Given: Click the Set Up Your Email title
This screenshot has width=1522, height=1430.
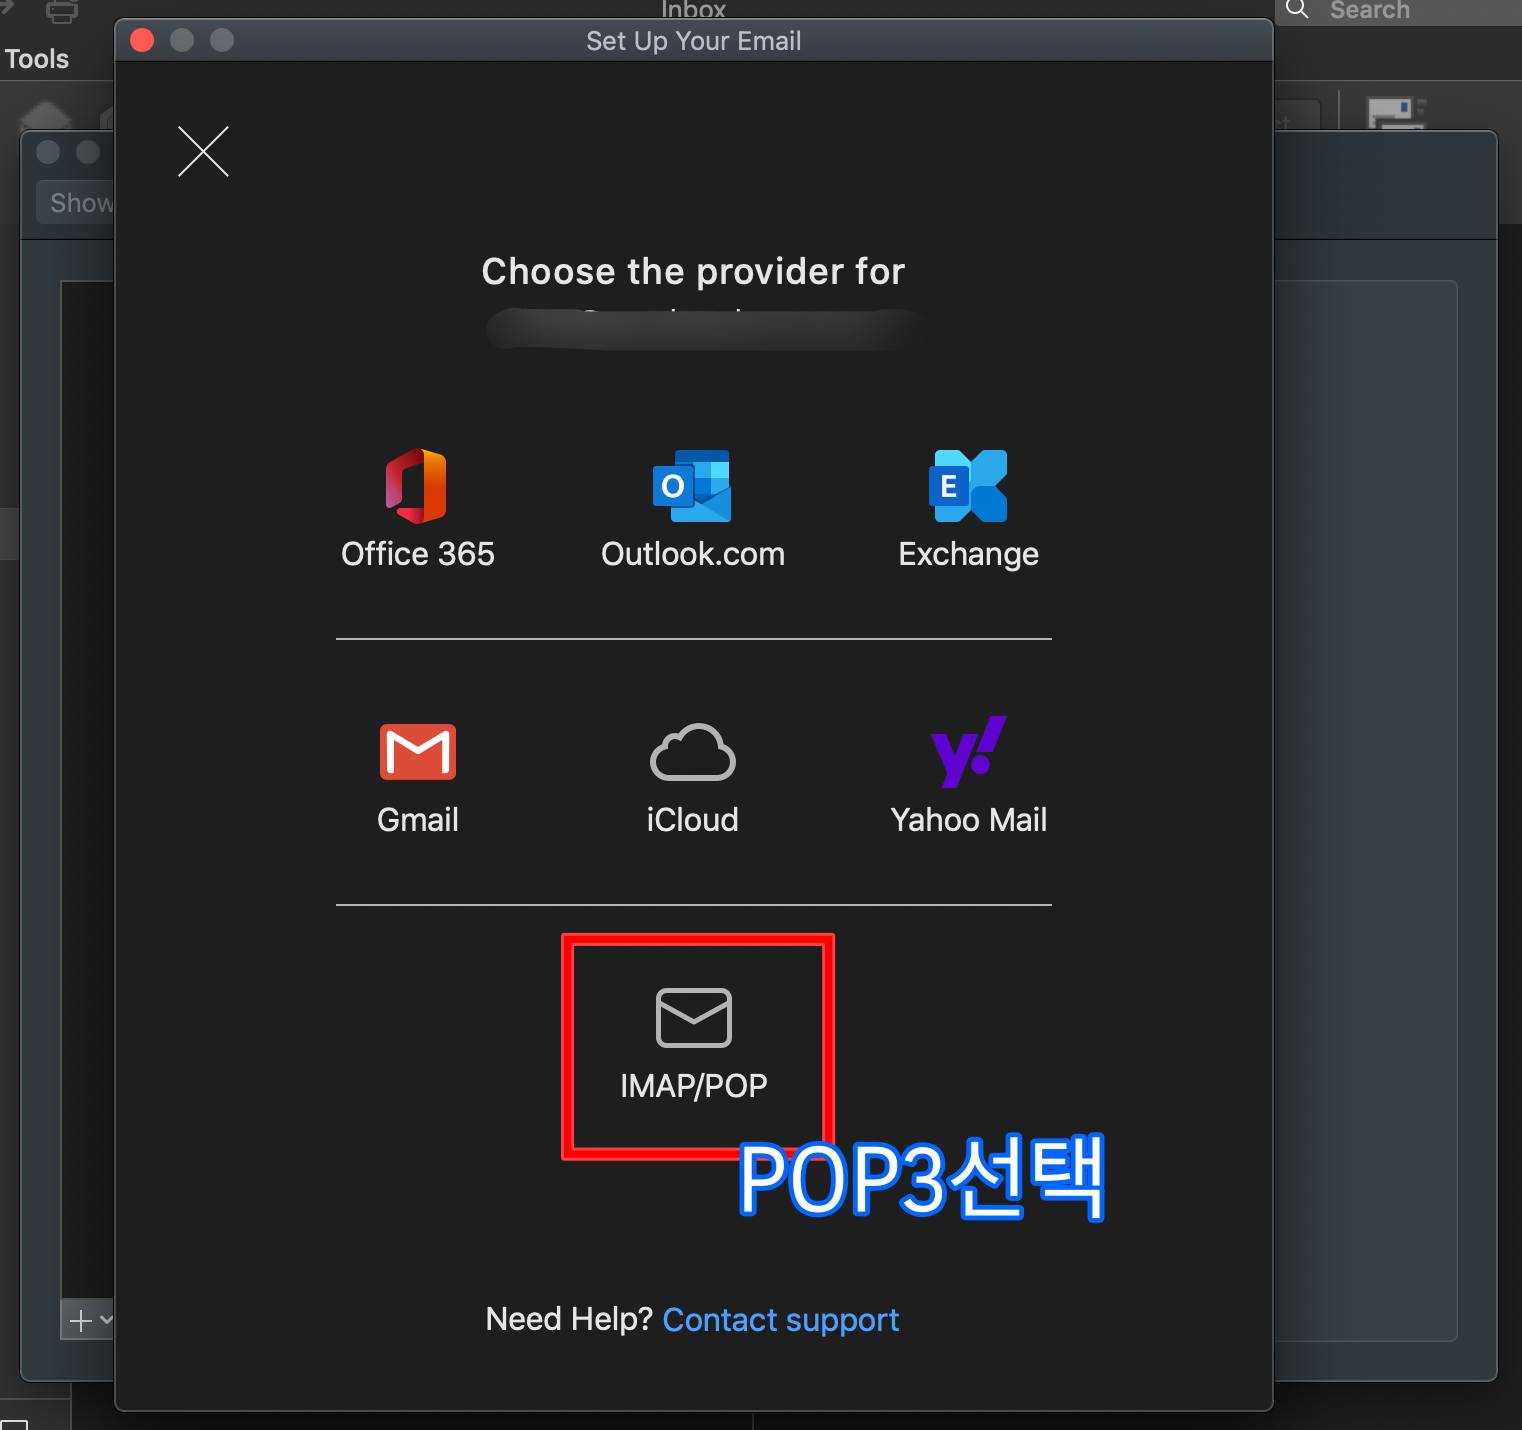Looking at the screenshot, I should [x=693, y=41].
